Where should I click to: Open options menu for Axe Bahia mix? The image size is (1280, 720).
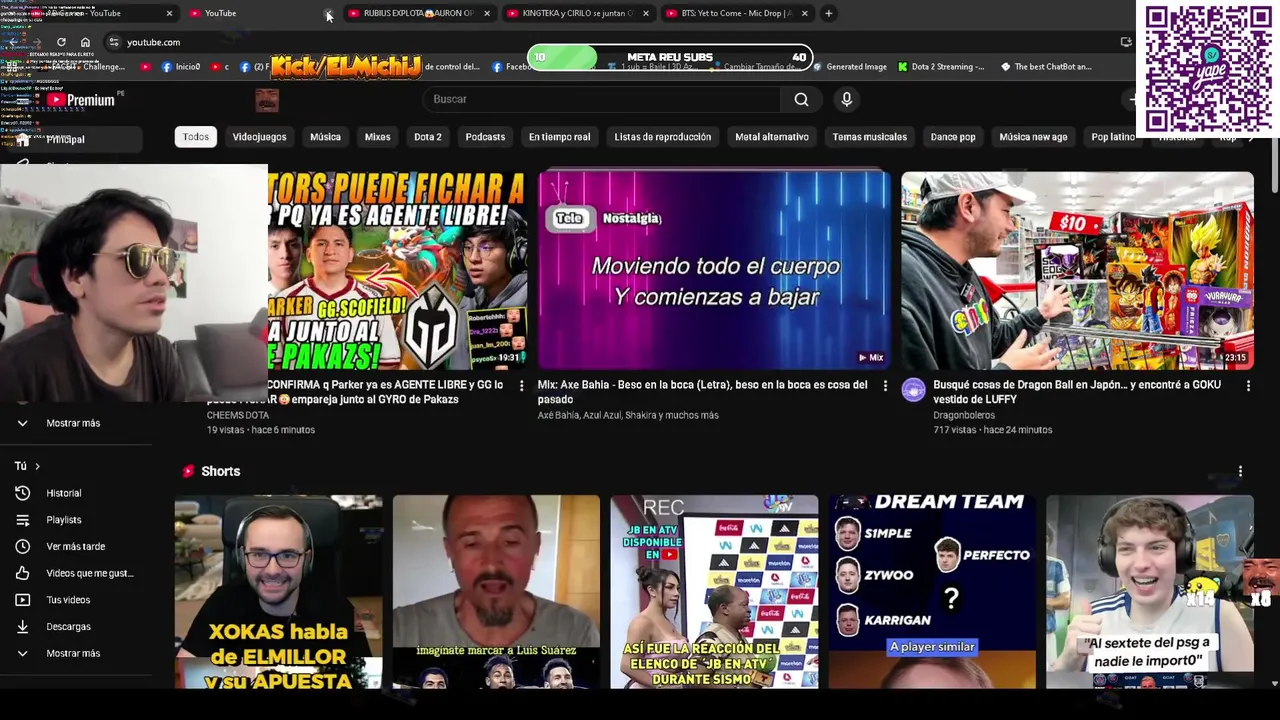point(885,385)
